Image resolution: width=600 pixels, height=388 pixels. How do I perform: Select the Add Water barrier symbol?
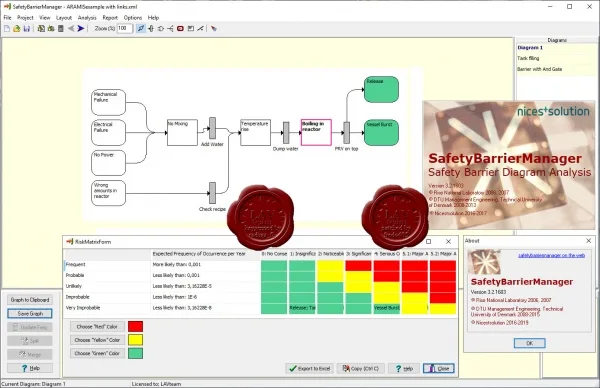(x=212, y=128)
